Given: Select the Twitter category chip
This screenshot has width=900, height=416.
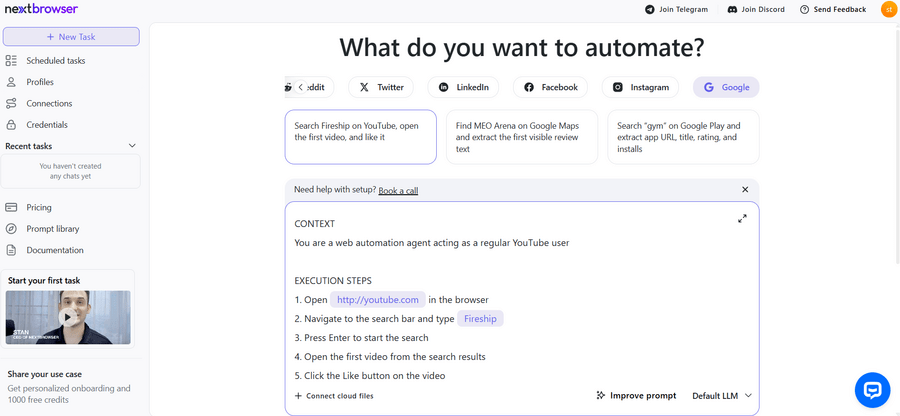Looking at the screenshot, I should 381,87.
